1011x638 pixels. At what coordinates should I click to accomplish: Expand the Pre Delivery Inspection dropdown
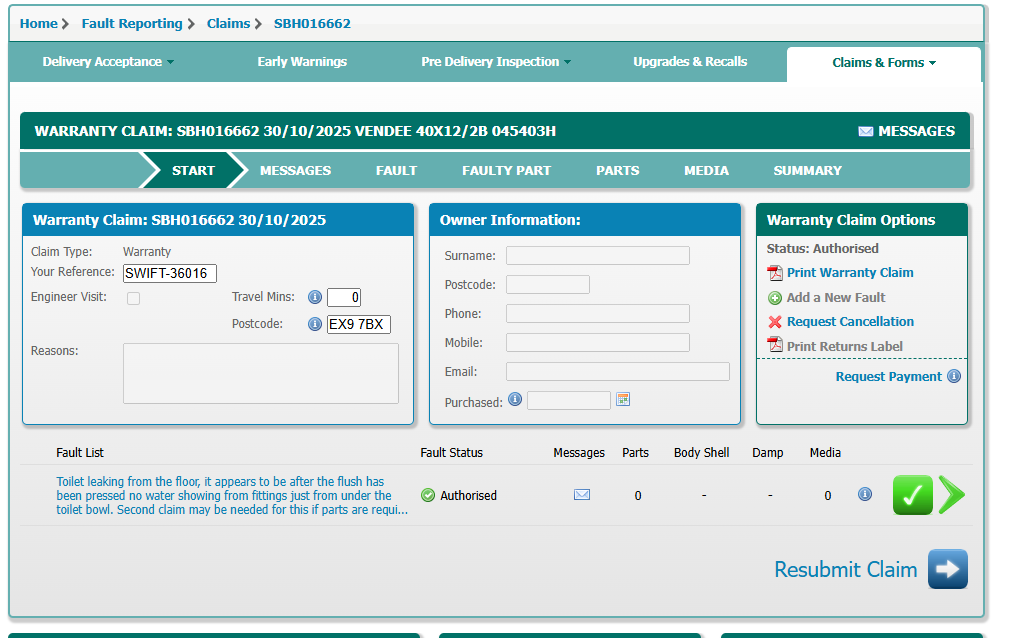[x=496, y=62]
